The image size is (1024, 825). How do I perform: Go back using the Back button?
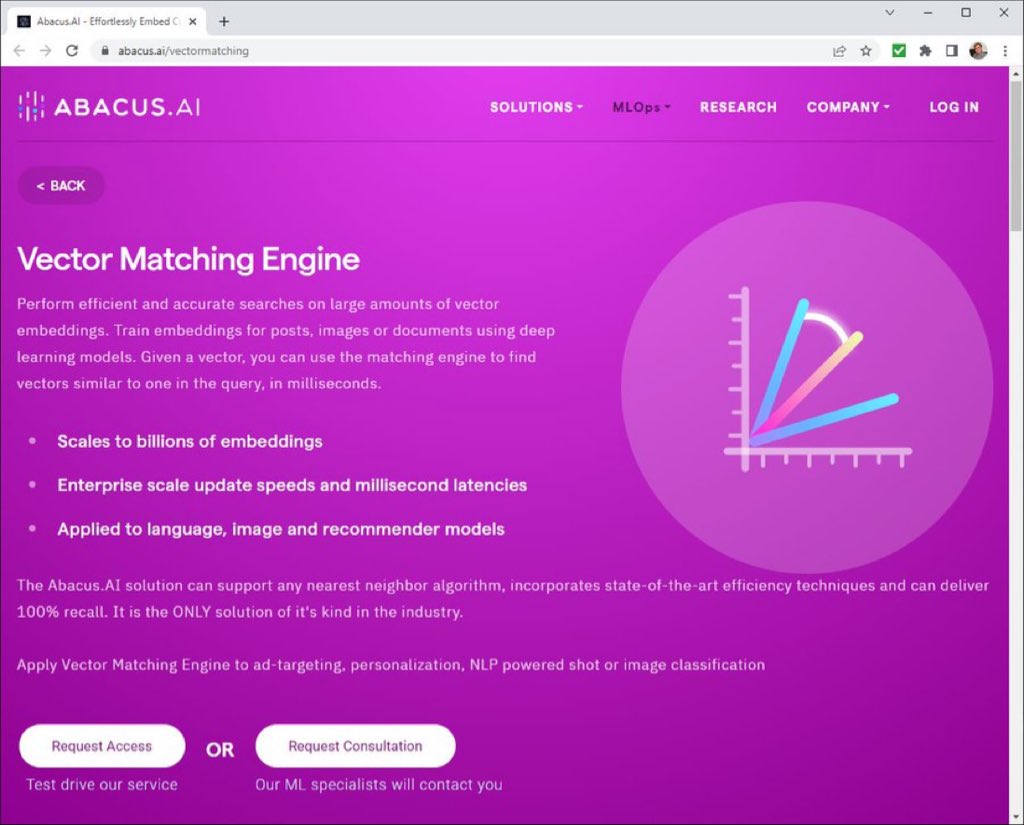61,186
